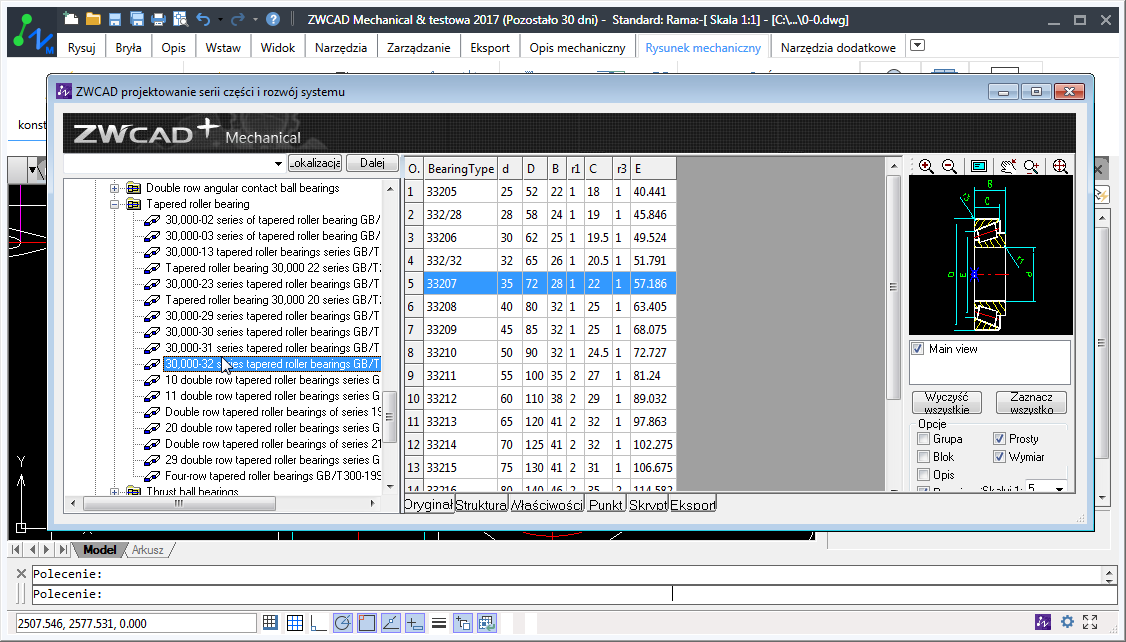Click the zoom in magnifier in preview toolbar
Image resolution: width=1126 pixels, height=642 pixels.
[x=926, y=166]
